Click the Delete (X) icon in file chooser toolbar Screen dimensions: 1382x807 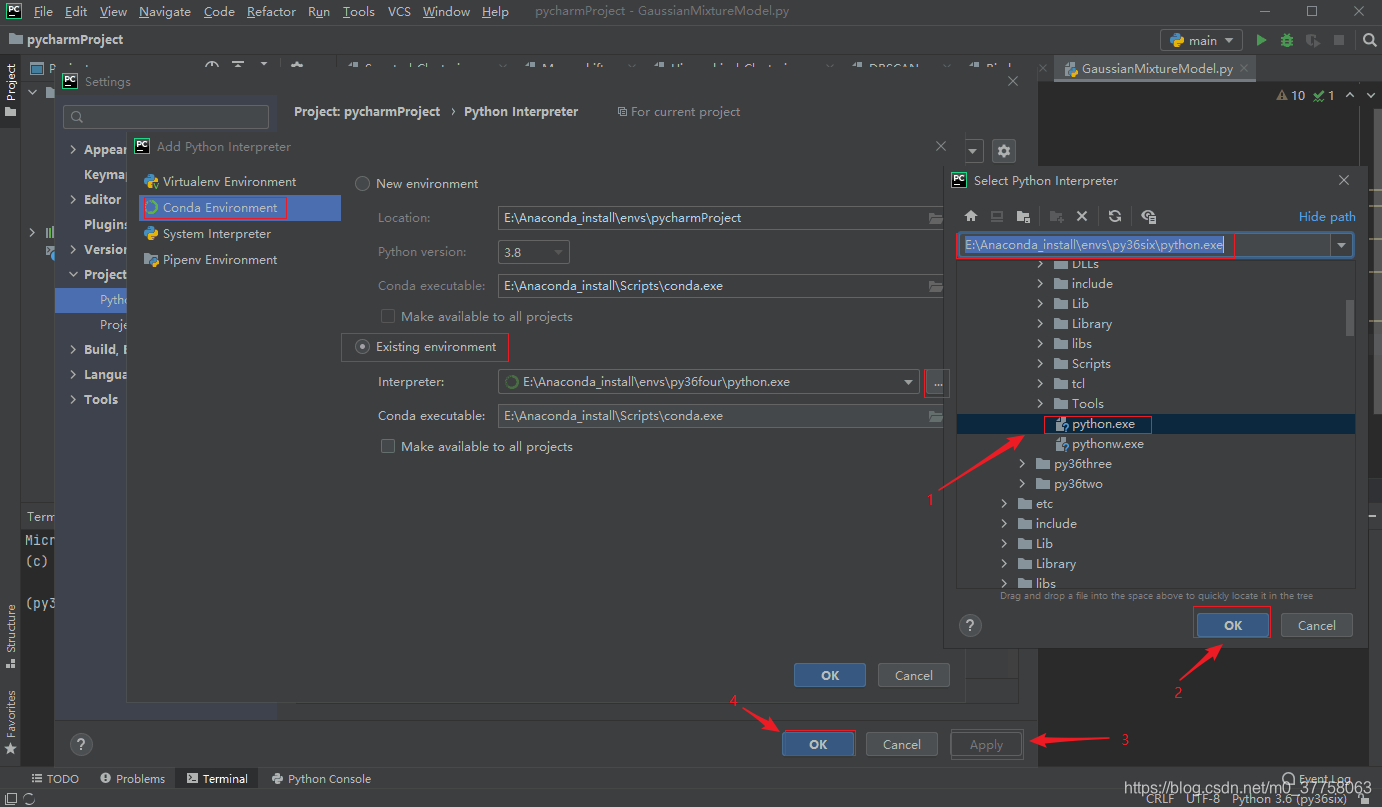[x=1082, y=216]
